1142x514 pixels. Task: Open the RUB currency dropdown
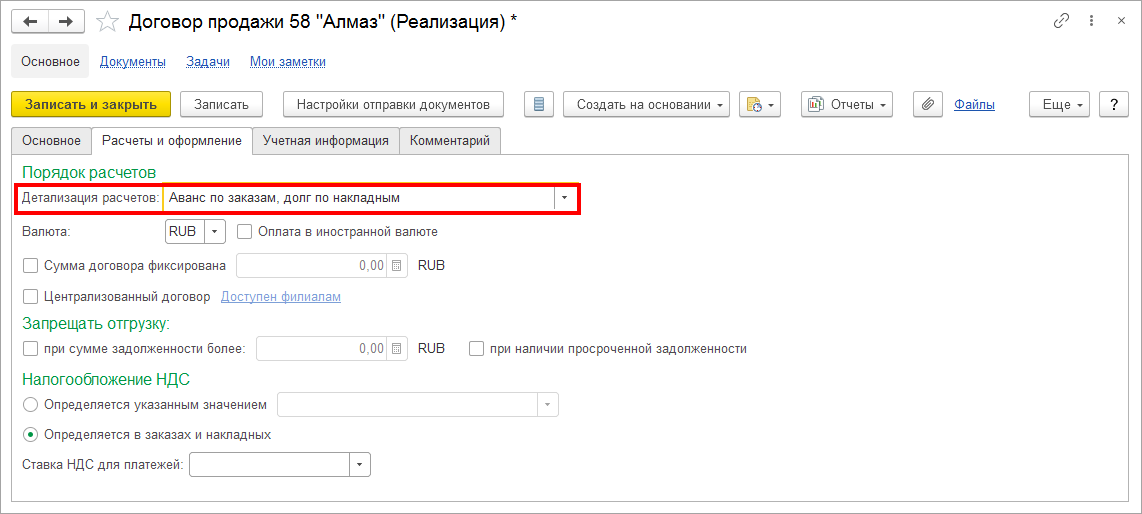pyautogui.click(x=215, y=232)
